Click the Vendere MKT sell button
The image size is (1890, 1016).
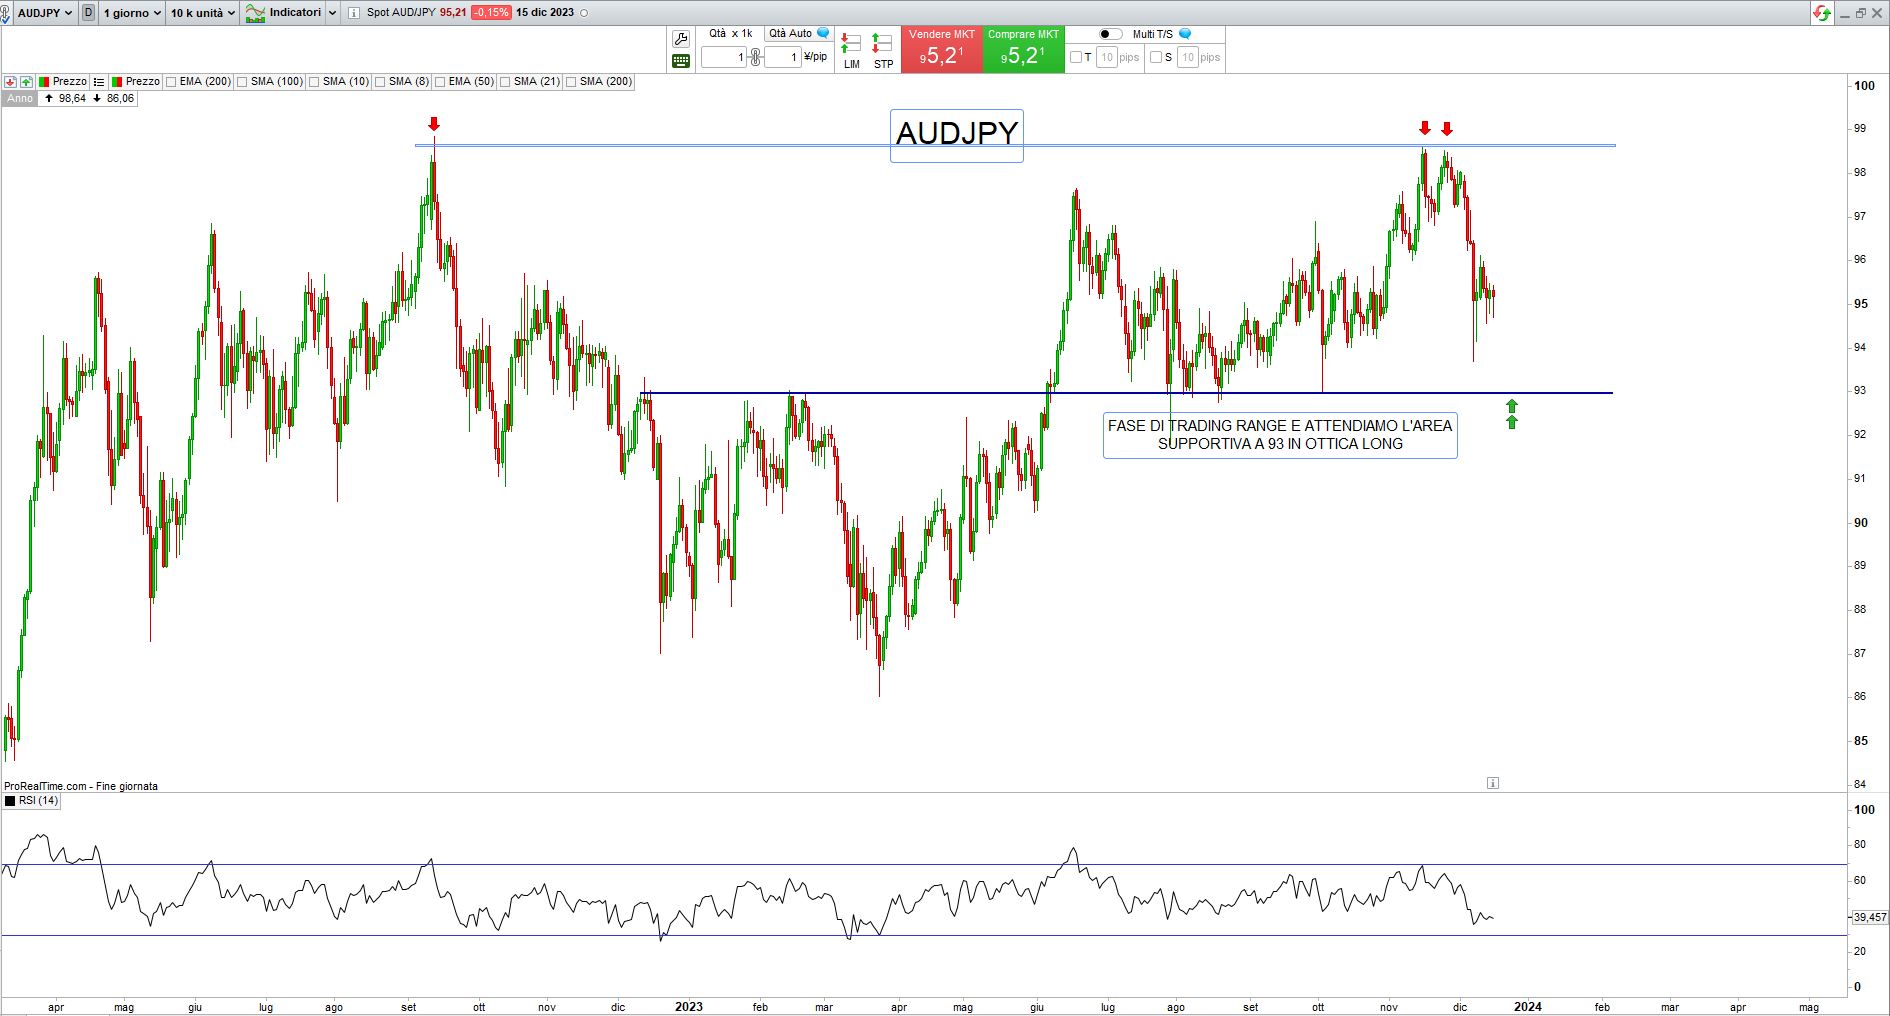point(941,49)
